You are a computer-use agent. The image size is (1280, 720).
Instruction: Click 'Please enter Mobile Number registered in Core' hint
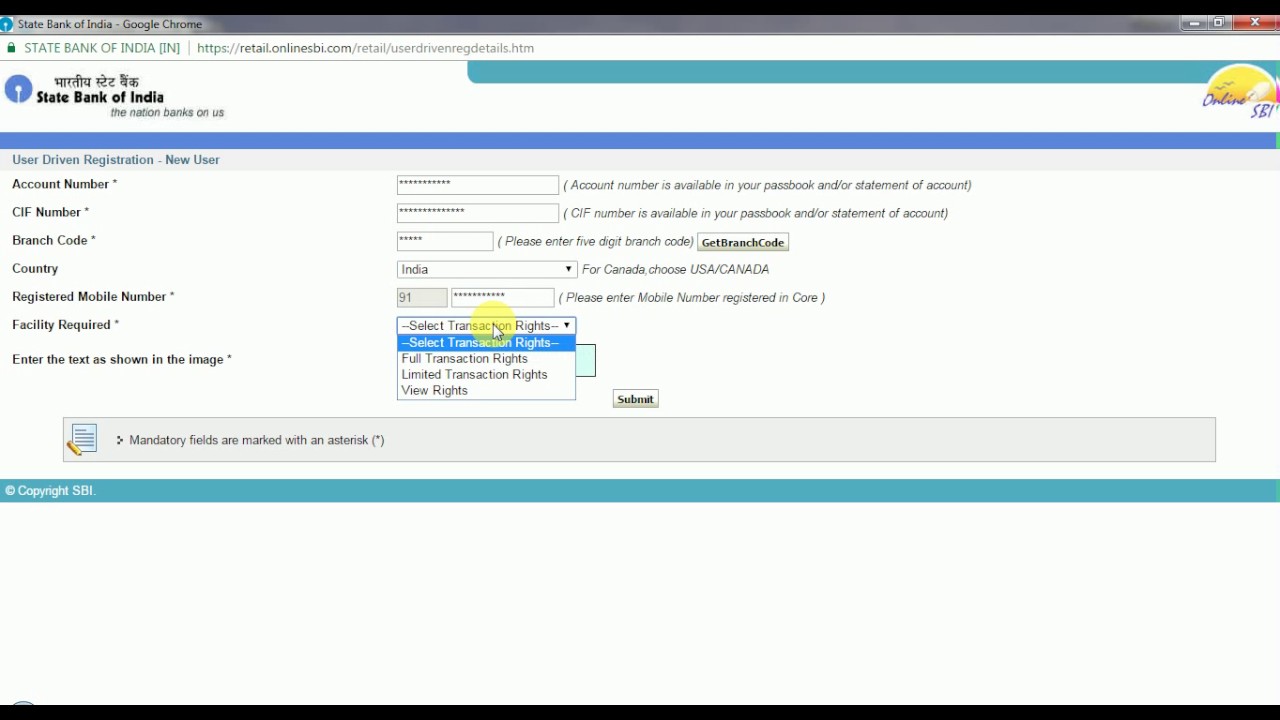click(x=691, y=297)
